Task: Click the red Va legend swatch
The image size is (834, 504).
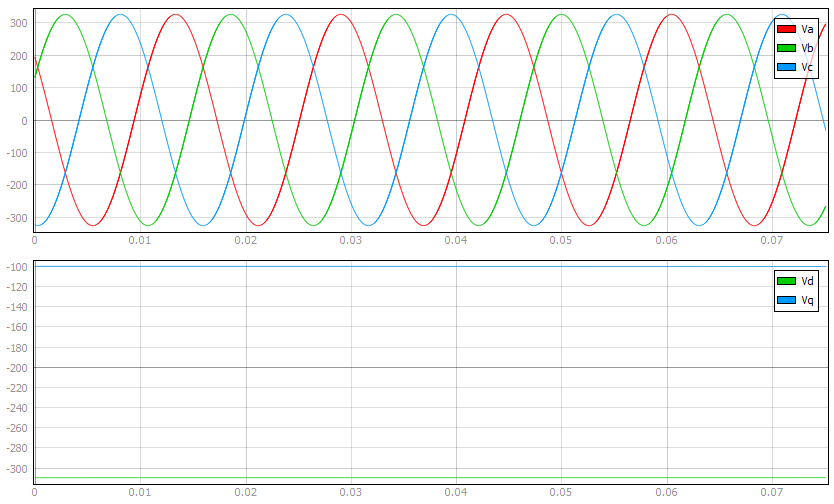Action: [x=786, y=29]
